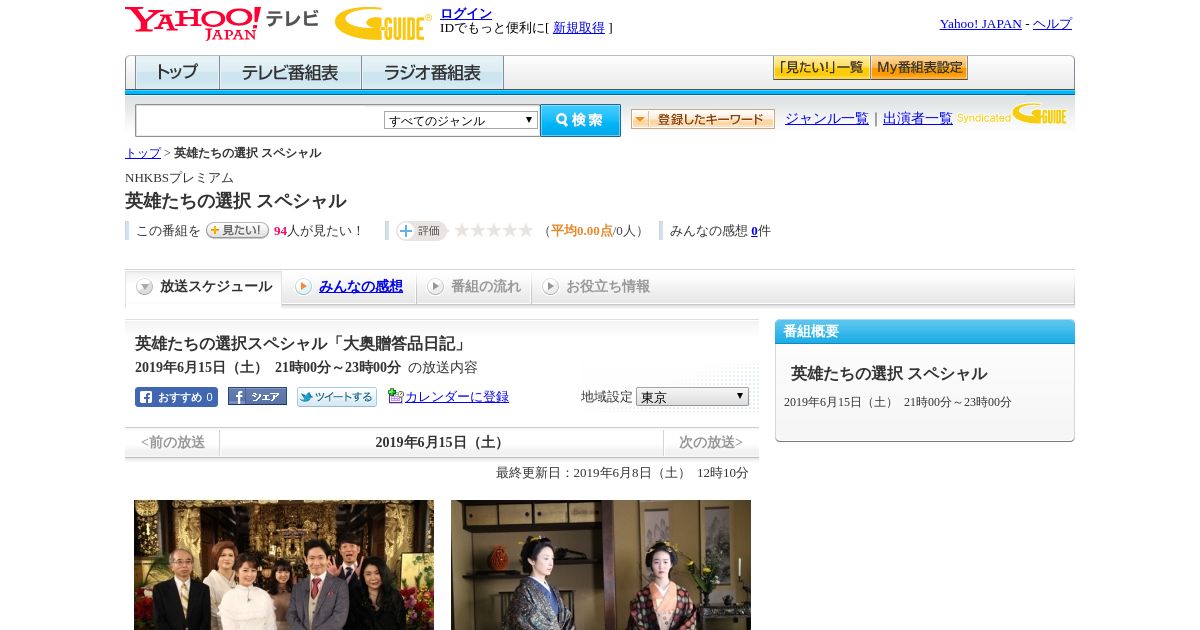Go to トップ navigation tab

177,73
